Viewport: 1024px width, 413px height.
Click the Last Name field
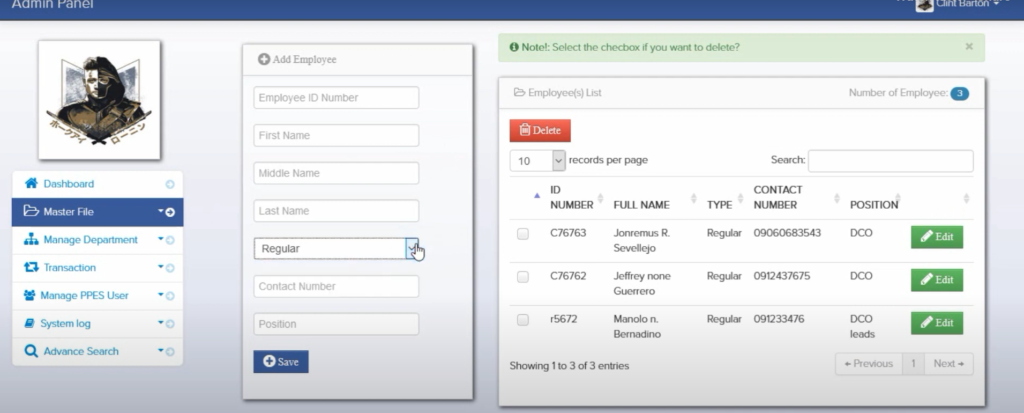point(336,210)
